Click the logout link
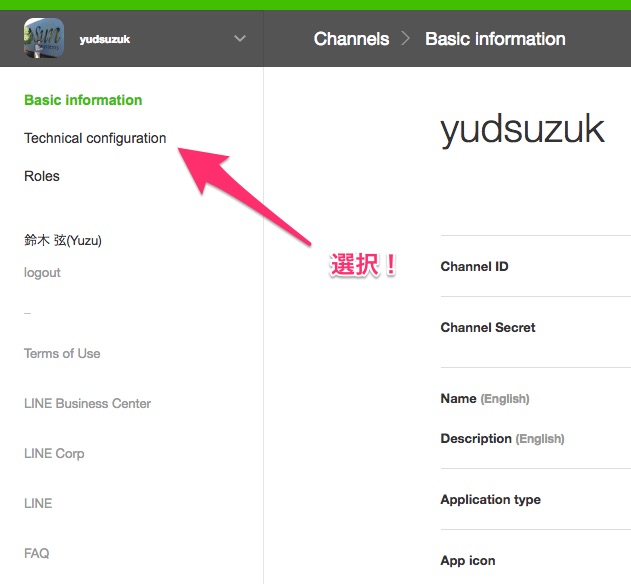631x584 pixels. (x=42, y=273)
